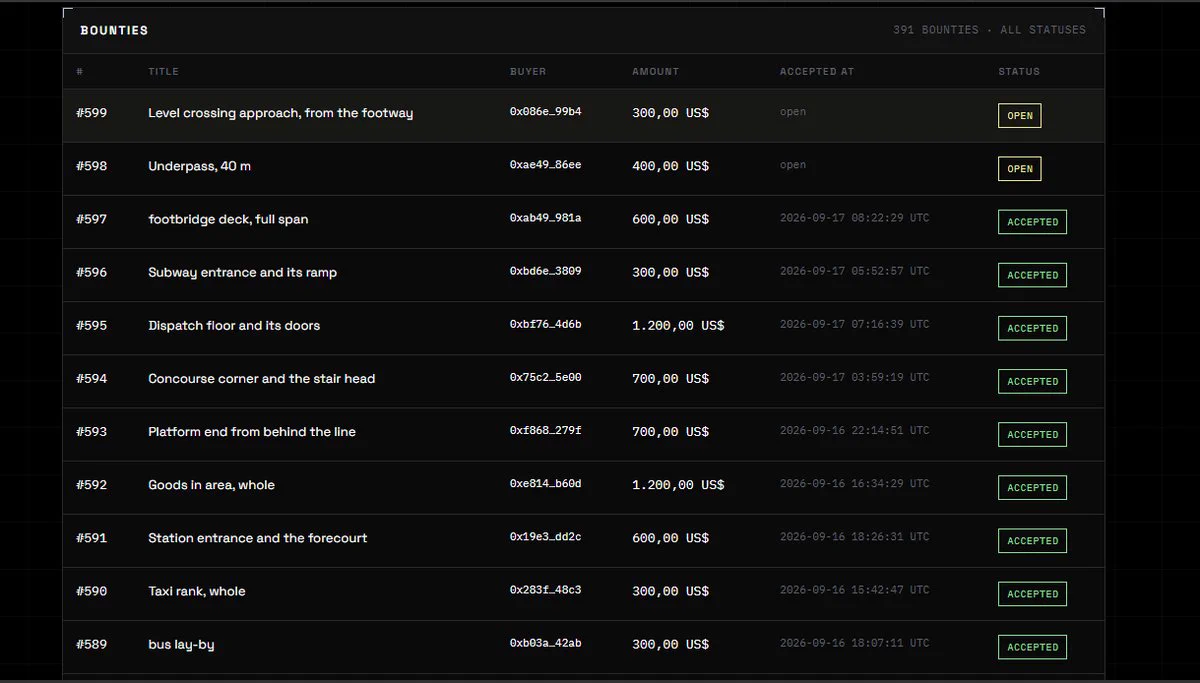The width and height of the screenshot is (1200, 683).
Task: Open the 'Underpass, 40 m' bounty title
Action: point(199,166)
